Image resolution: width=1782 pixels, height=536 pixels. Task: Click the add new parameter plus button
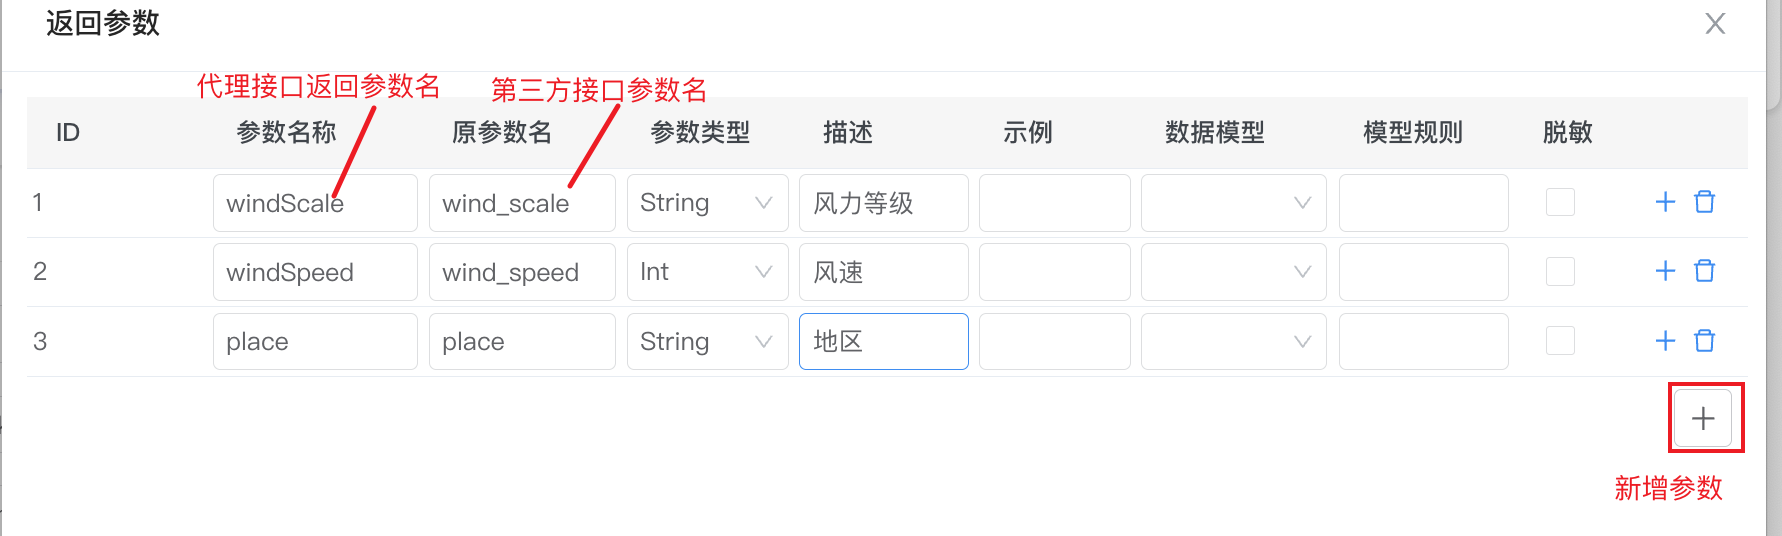(1703, 418)
